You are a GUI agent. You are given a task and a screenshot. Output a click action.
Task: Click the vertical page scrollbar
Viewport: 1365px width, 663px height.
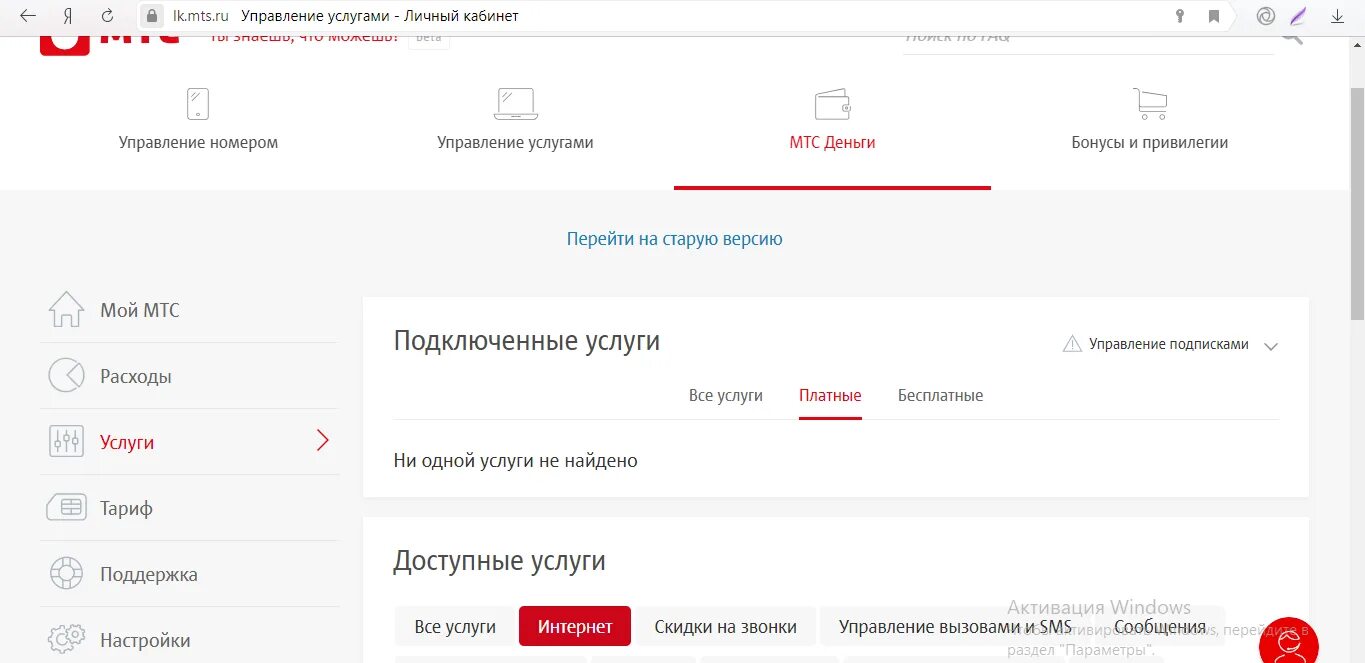click(x=1357, y=203)
